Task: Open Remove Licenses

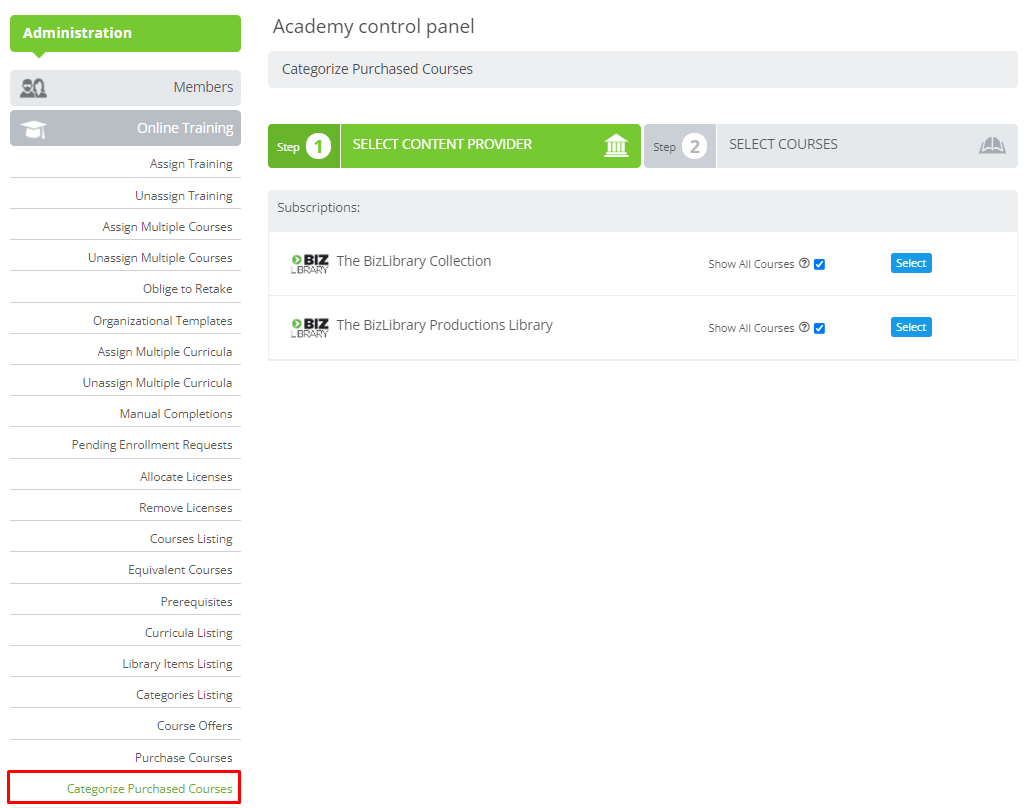Action: pyautogui.click(x=185, y=508)
